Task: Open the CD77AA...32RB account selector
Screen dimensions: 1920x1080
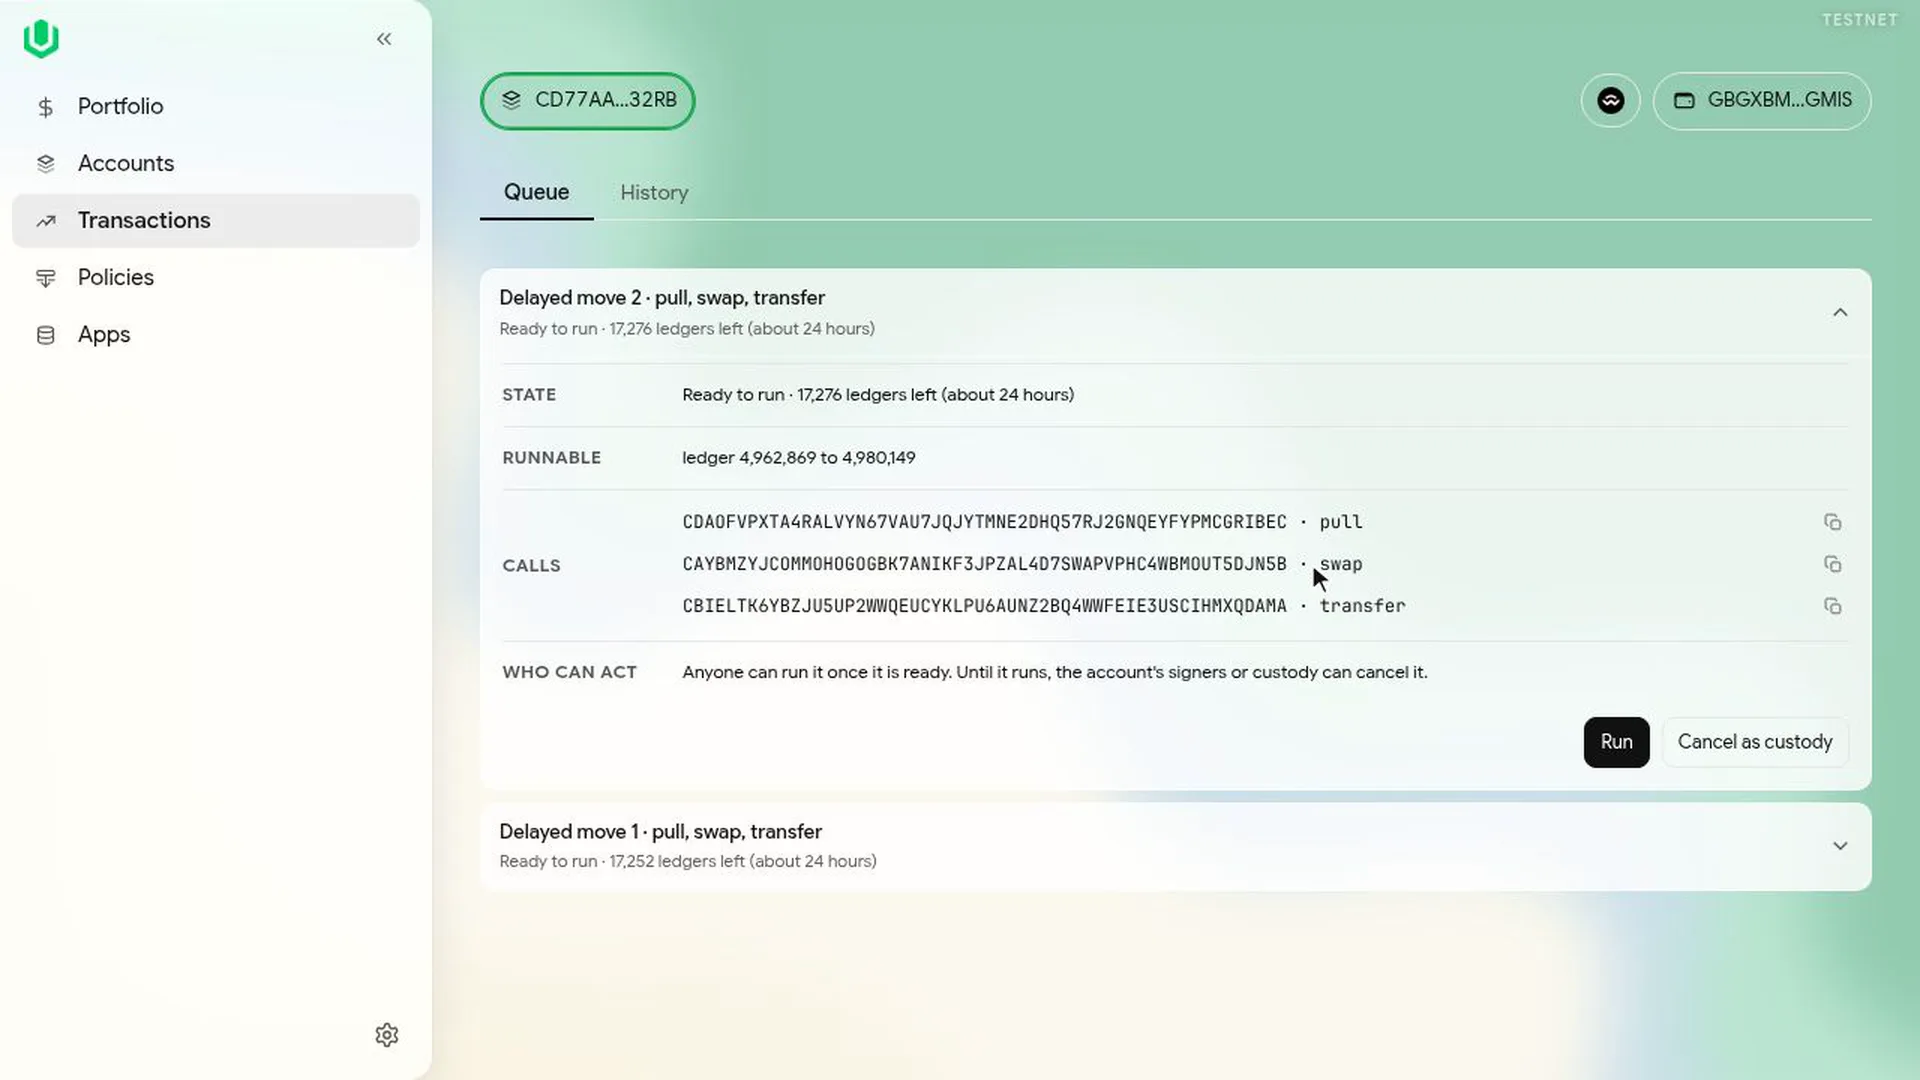Action: (588, 100)
